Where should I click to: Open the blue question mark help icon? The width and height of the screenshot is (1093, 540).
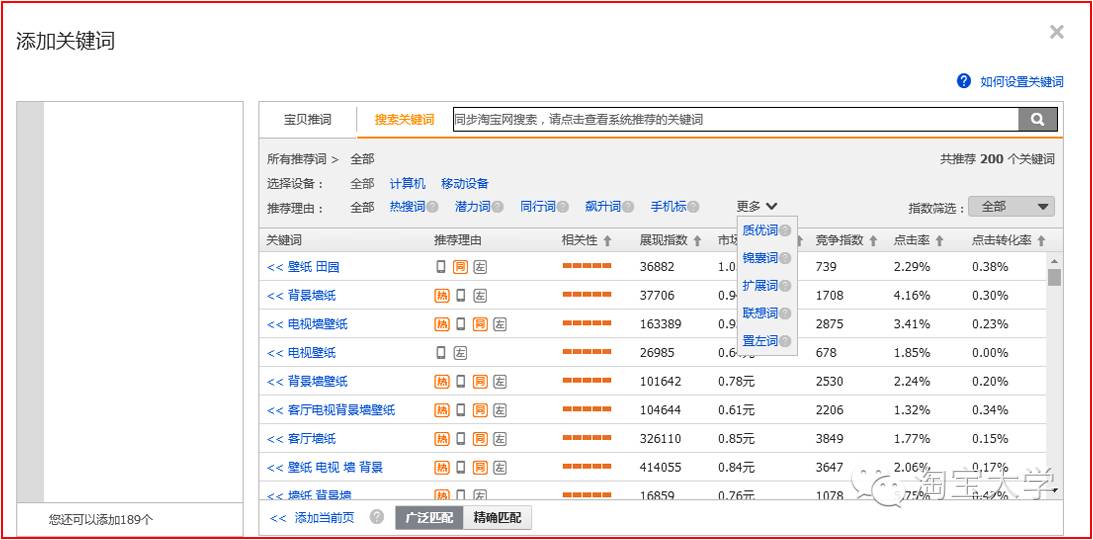[x=964, y=81]
